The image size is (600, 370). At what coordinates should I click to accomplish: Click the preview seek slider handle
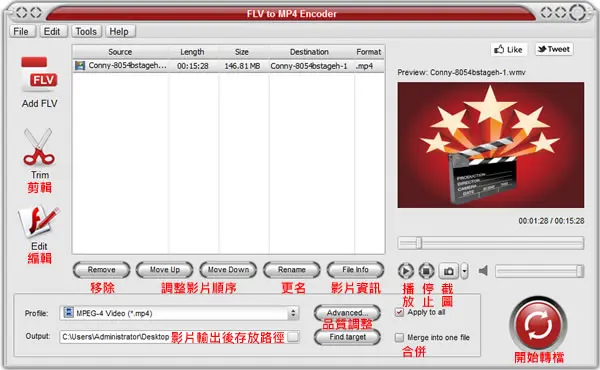[419, 243]
